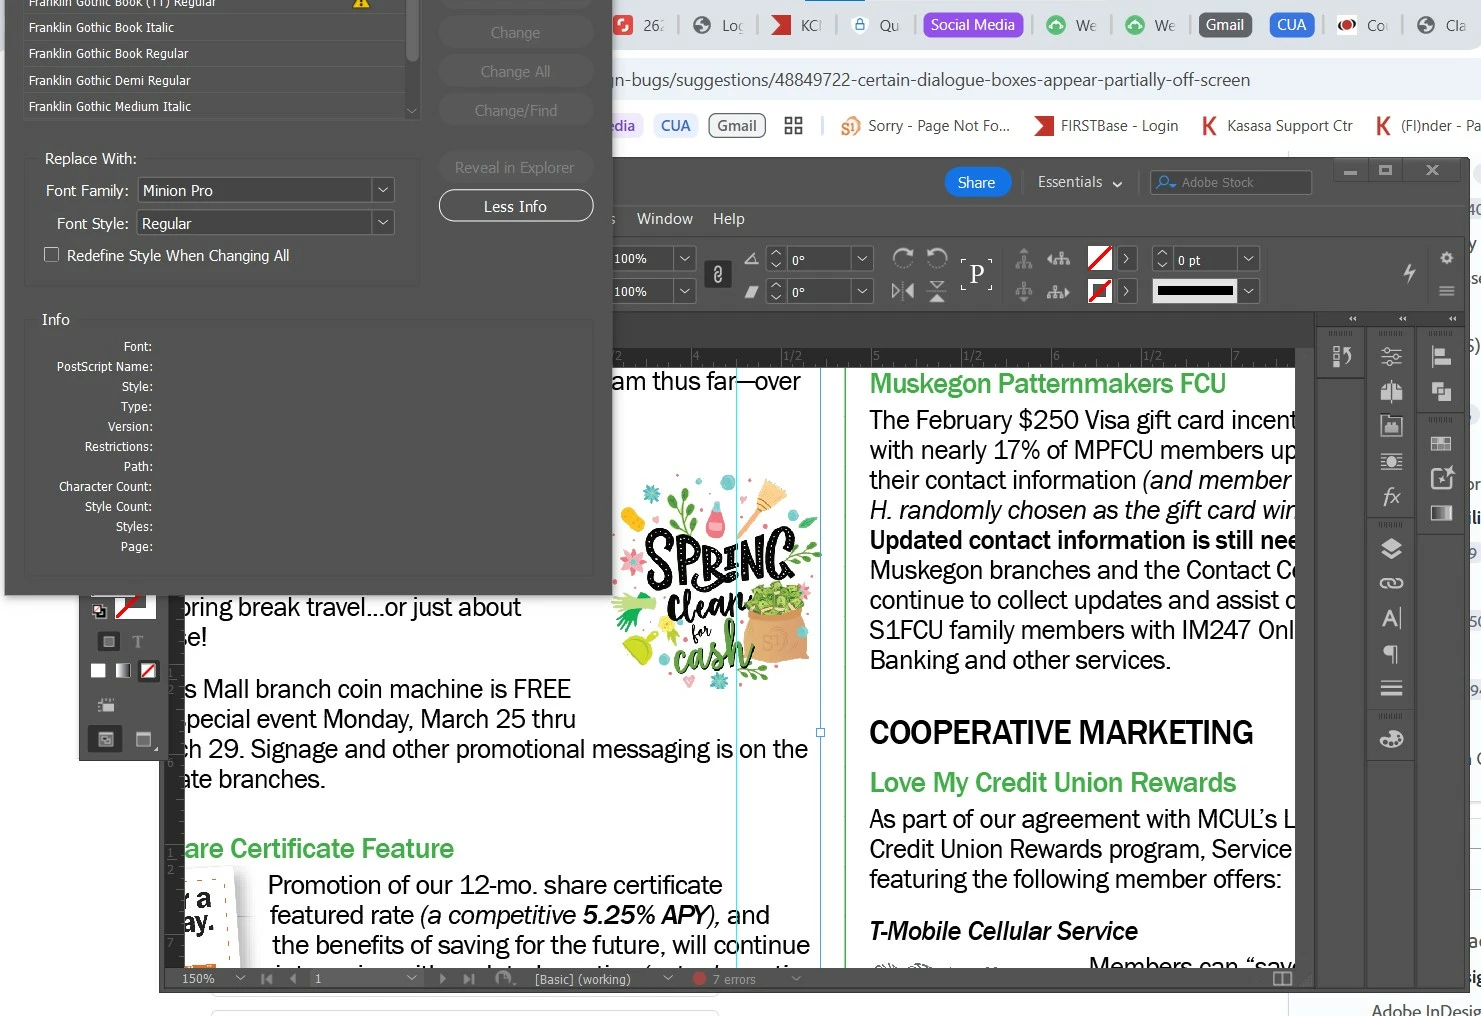This screenshot has height=1016, width=1481.
Task: Open the shear angle dropdown
Action: click(862, 291)
